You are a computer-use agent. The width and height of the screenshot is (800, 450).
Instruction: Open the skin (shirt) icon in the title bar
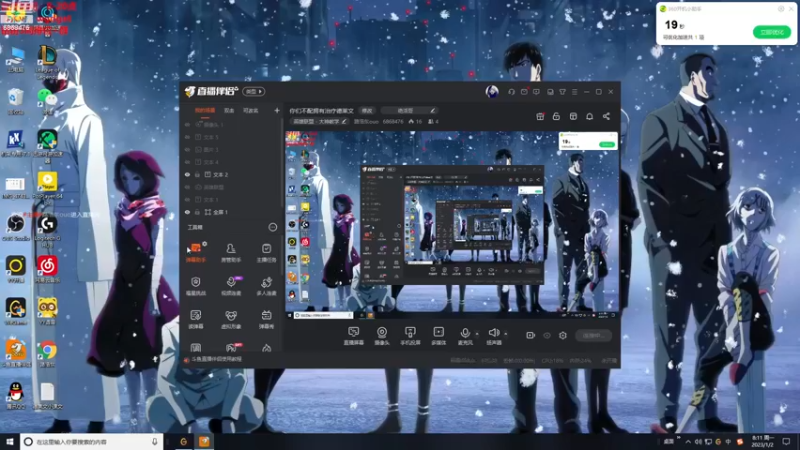click(562, 92)
